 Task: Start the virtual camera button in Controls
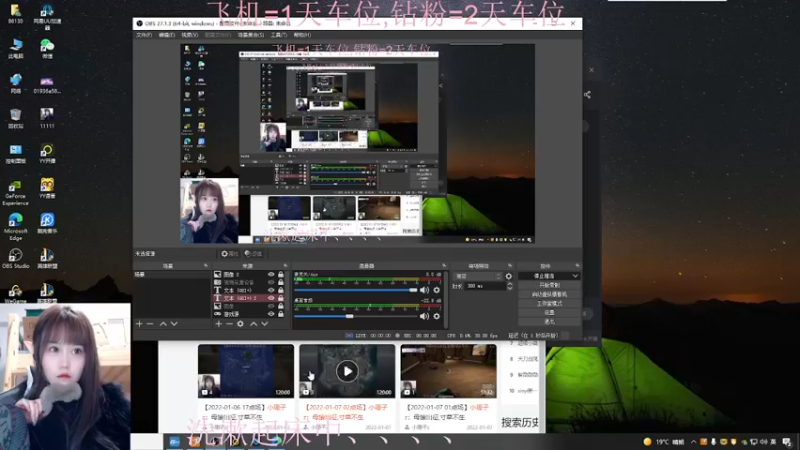tap(549, 294)
